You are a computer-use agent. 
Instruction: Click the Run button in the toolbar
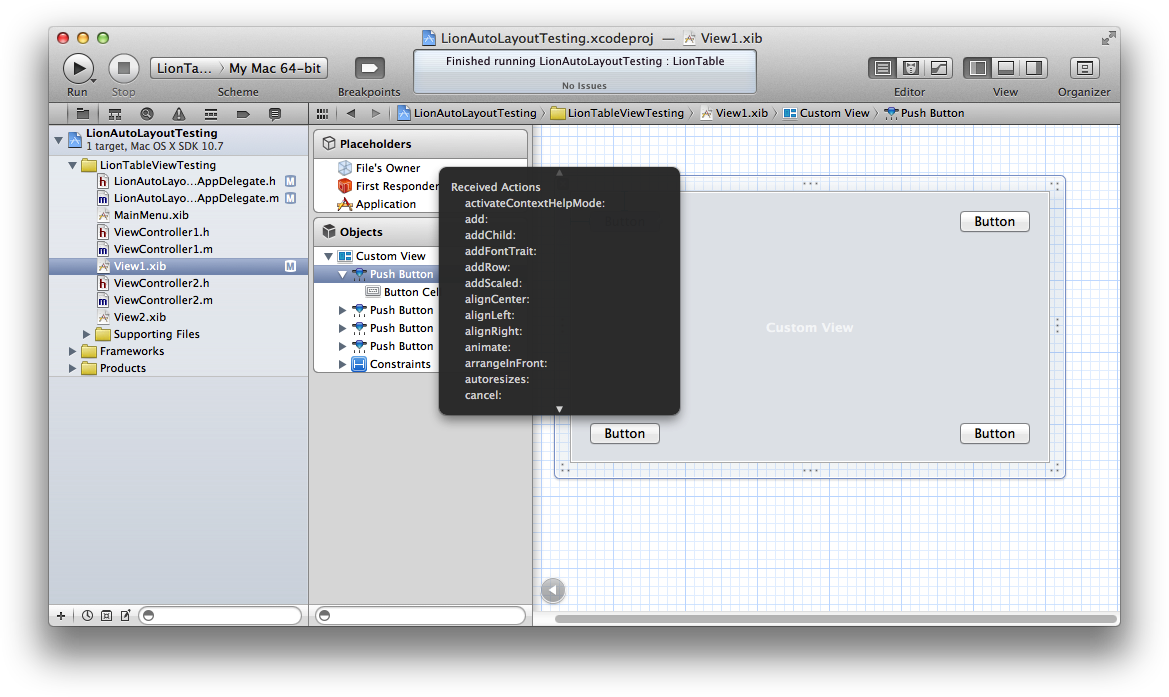pos(78,69)
